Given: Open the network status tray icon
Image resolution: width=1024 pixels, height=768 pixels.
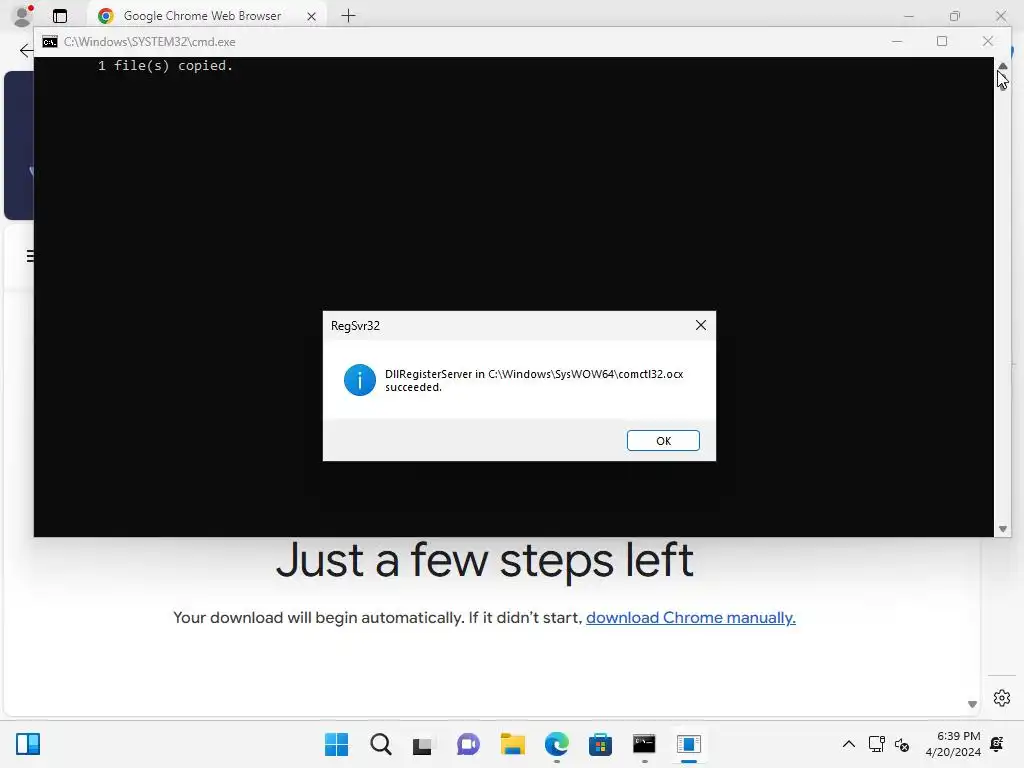Looking at the screenshot, I should click(876, 744).
